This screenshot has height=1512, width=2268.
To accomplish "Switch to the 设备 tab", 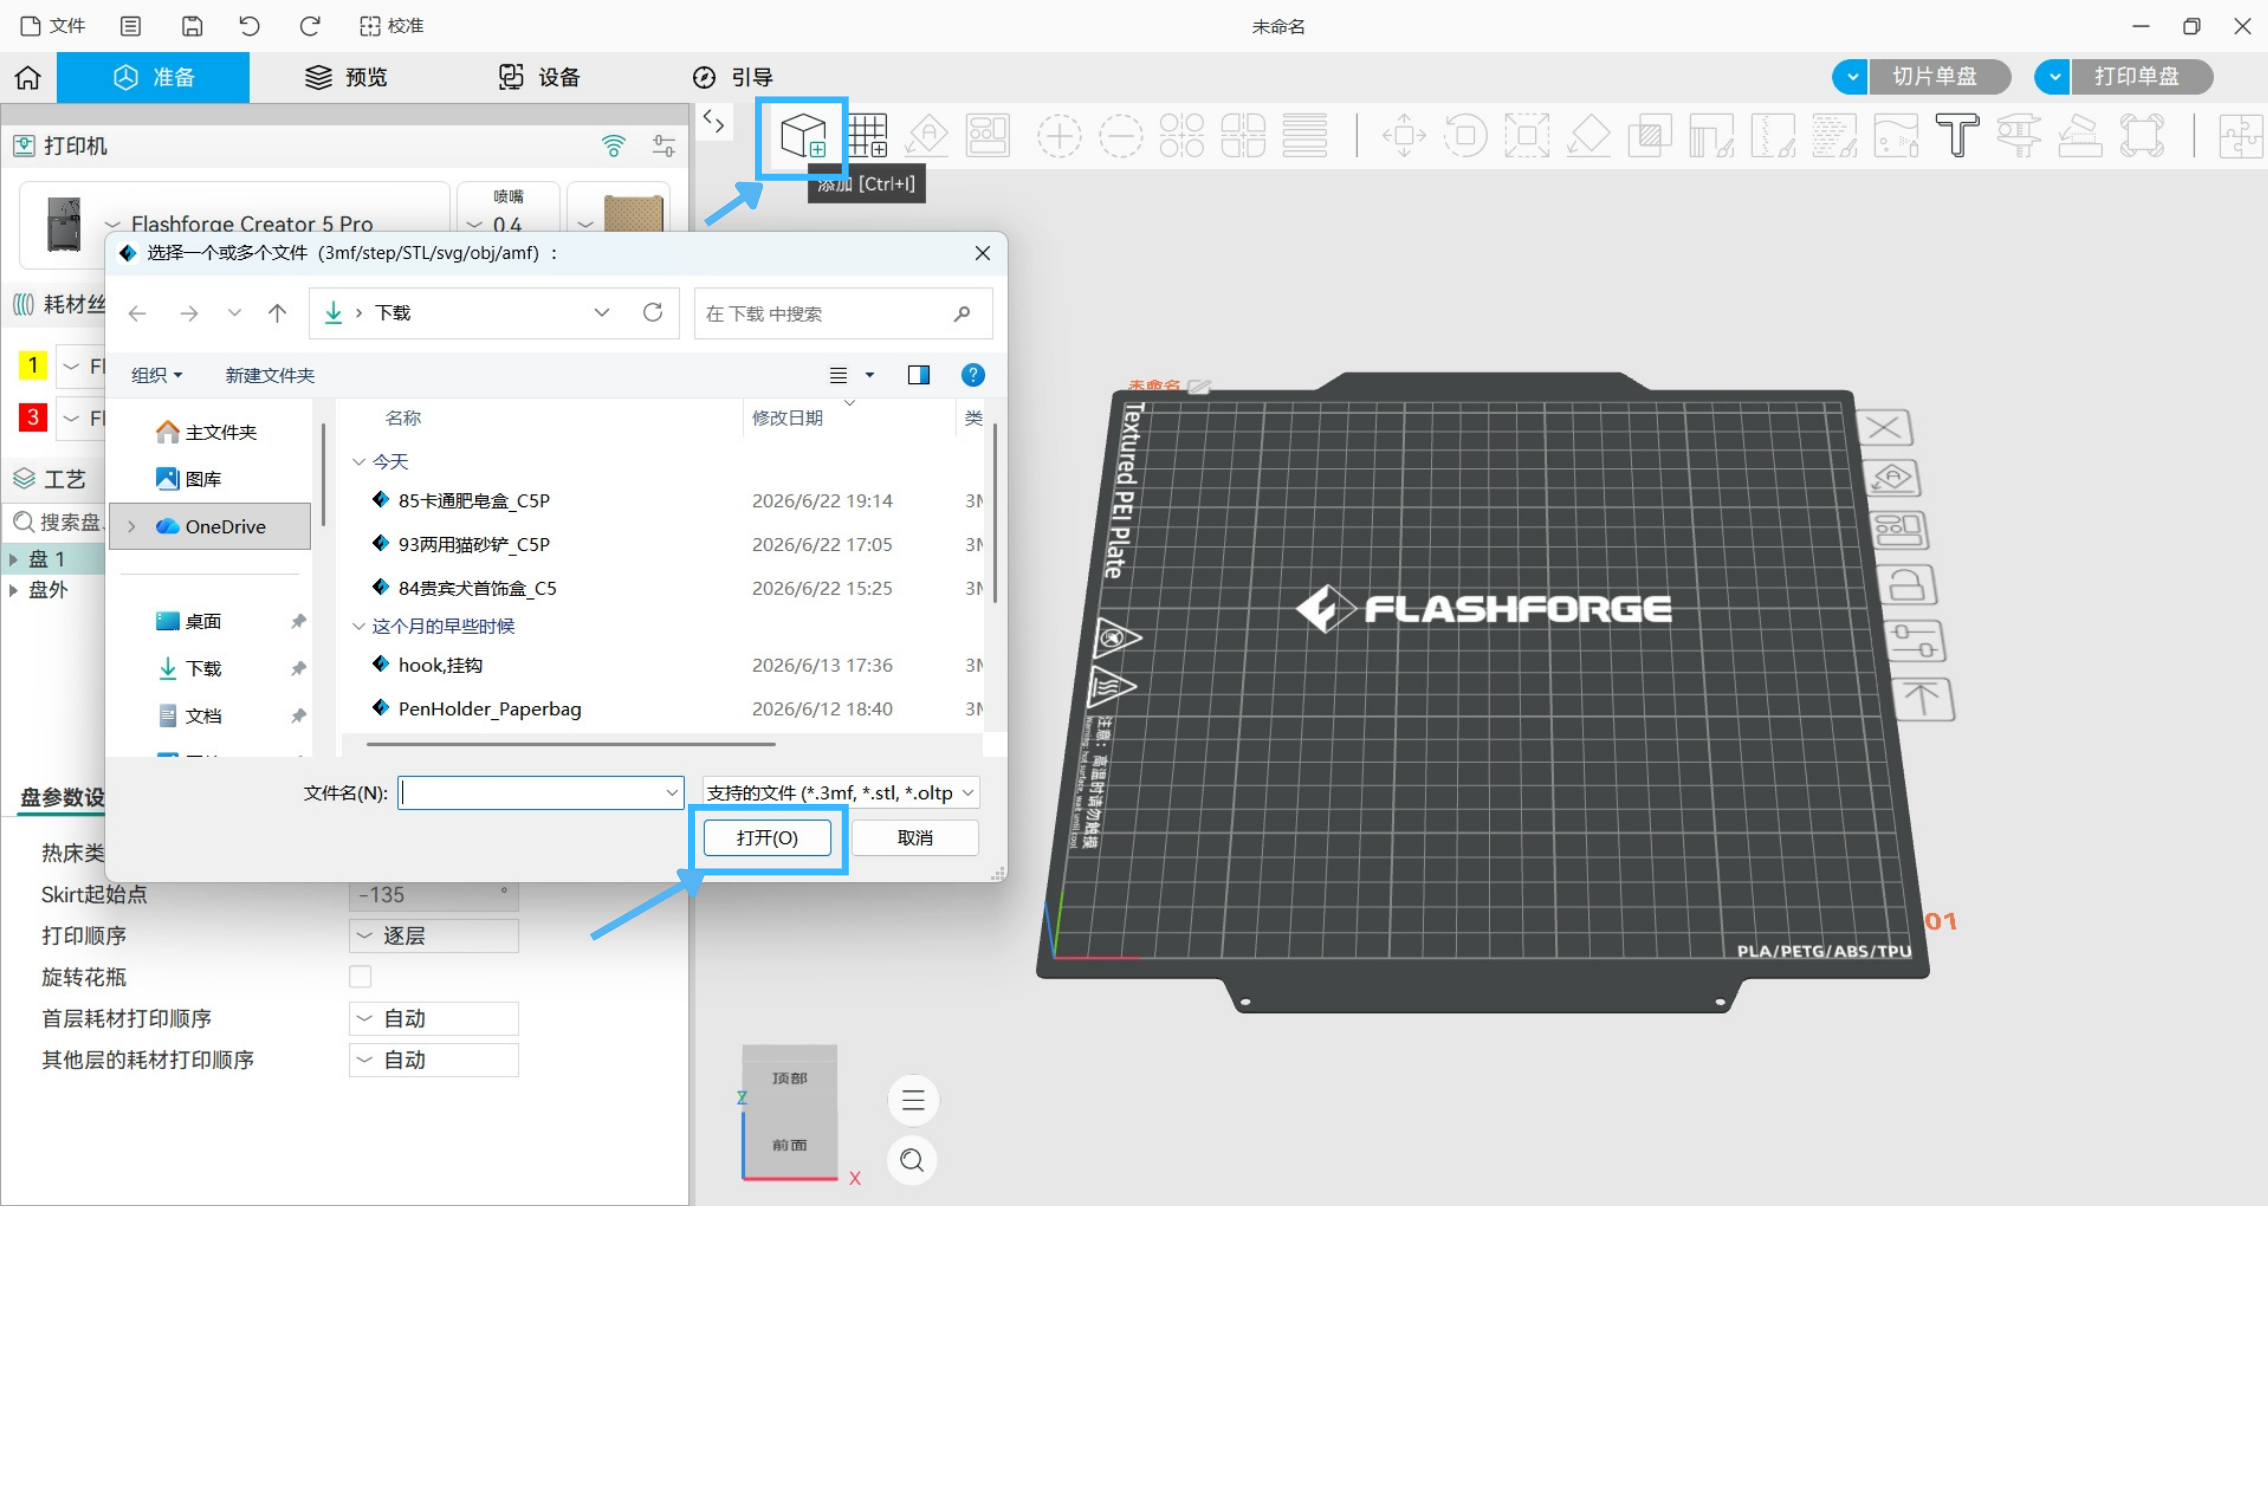I will tap(539, 77).
